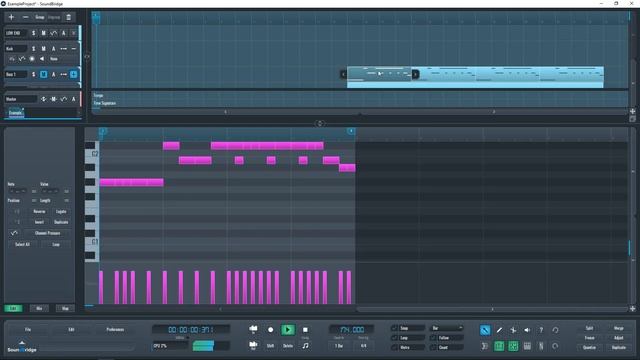Remove track with the minus icon
The width and height of the screenshot is (640, 360).
point(25,17)
